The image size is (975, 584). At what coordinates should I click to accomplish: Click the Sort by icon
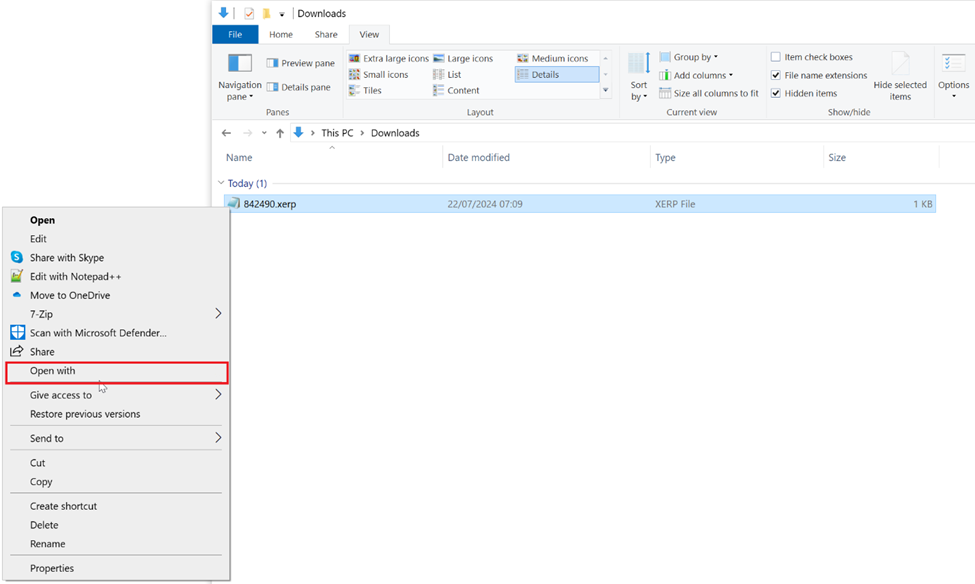point(638,66)
